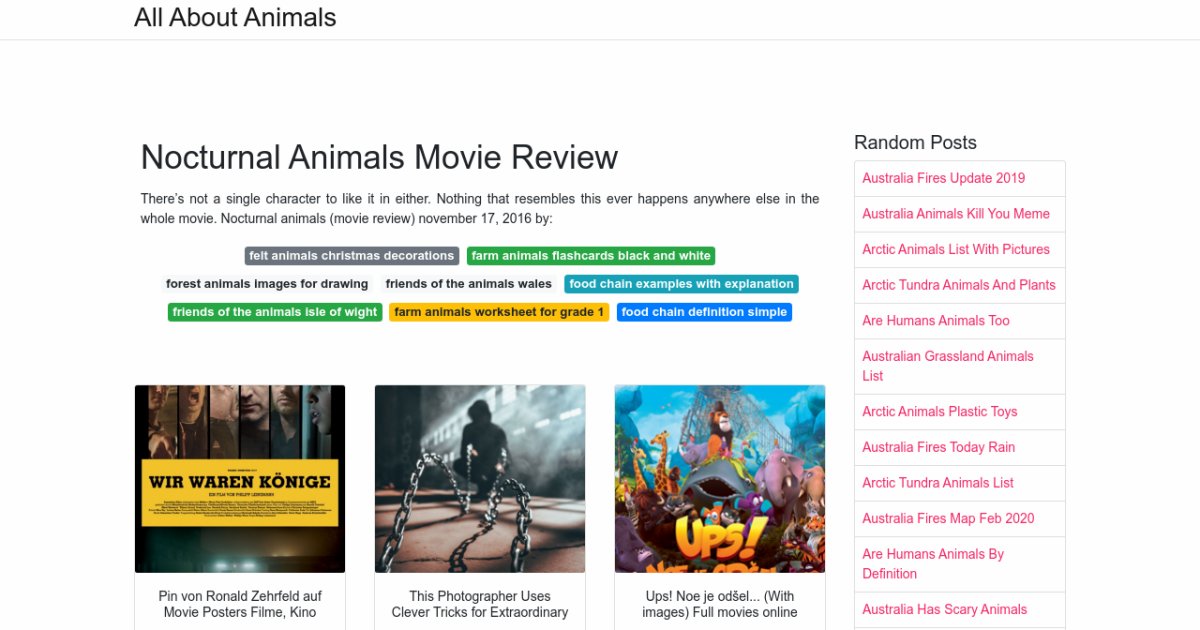
Task: Open the Wir Waren Könige poster thumbnail
Action: click(240, 478)
